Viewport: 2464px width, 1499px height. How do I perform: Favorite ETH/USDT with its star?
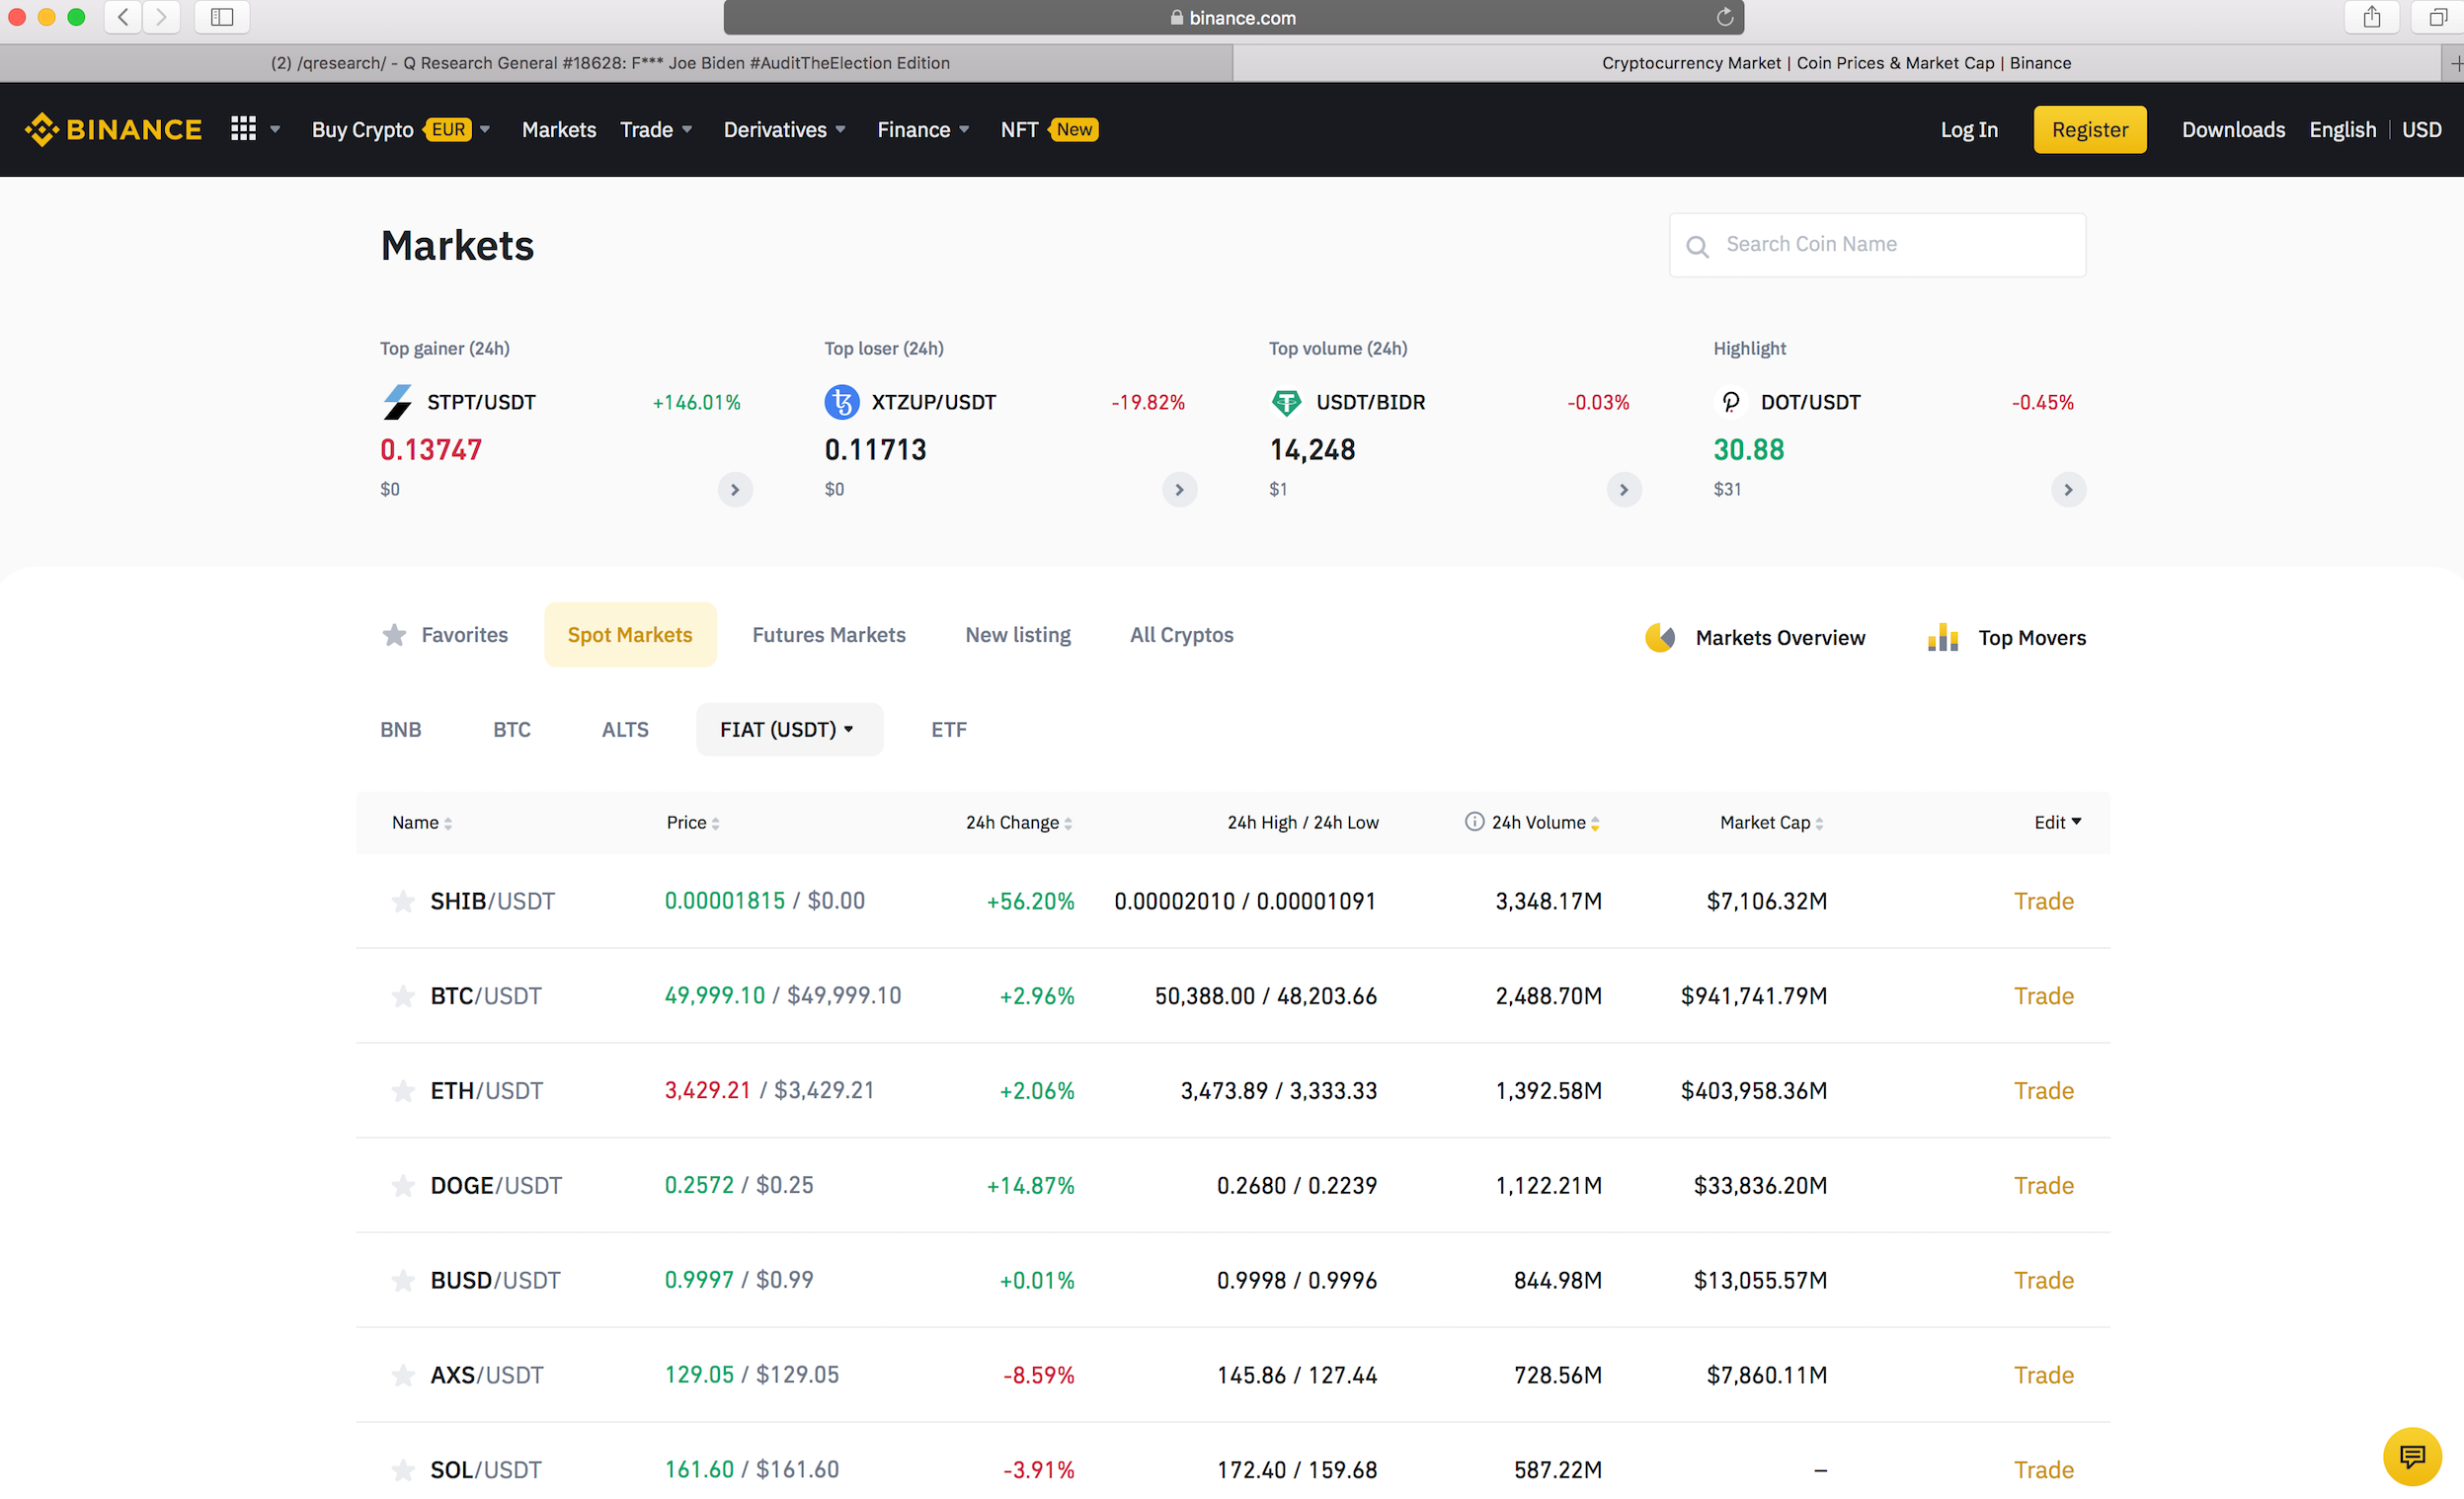pos(403,1091)
